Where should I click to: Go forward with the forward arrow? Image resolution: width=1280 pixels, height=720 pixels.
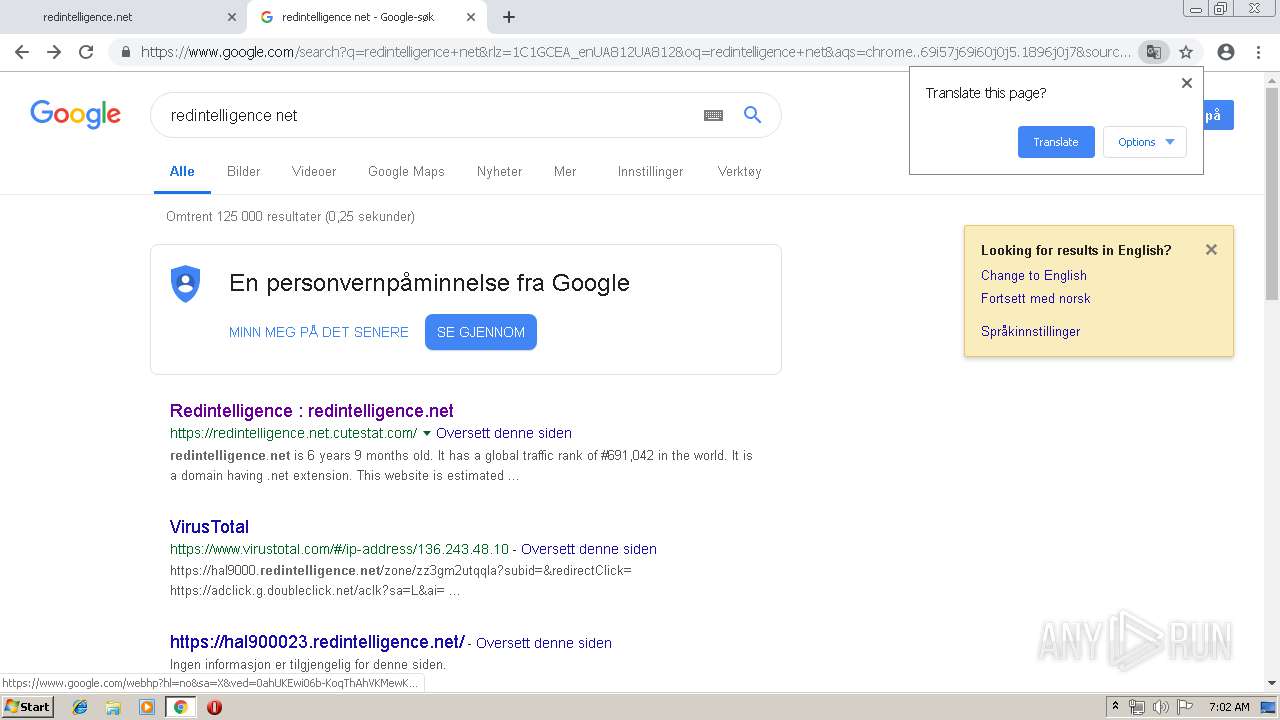tap(54, 52)
